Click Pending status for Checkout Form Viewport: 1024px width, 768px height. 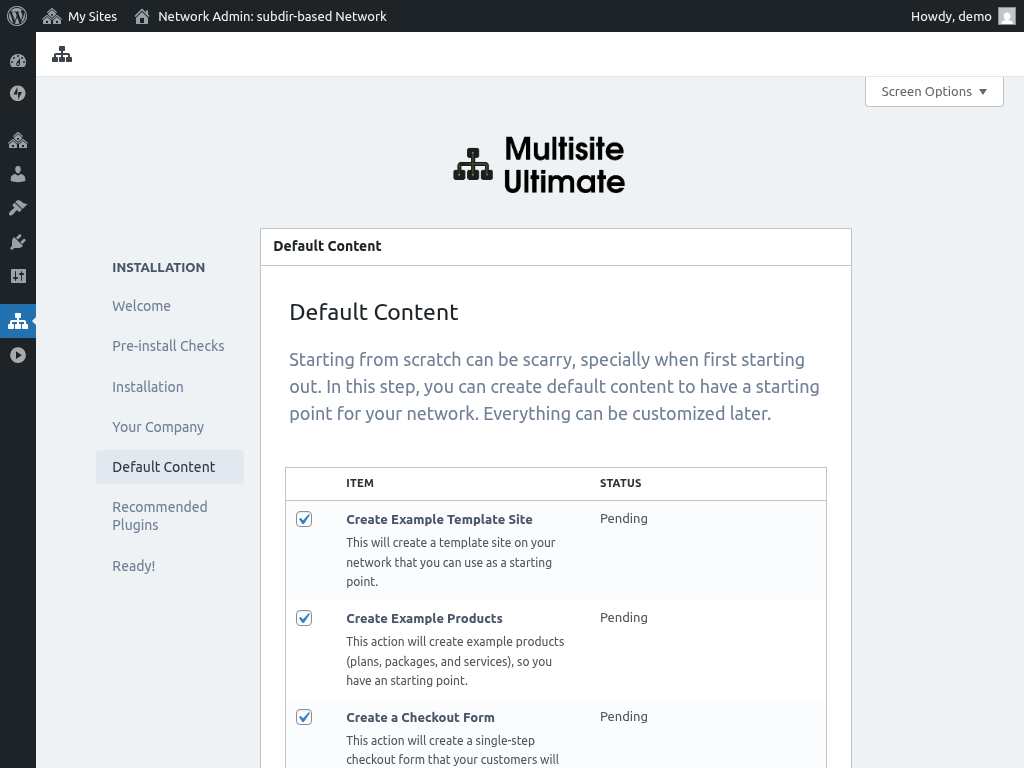[x=624, y=716]
